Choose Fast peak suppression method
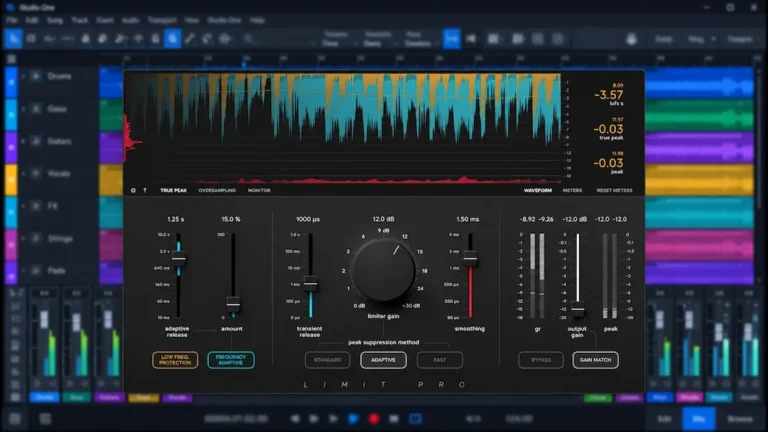Screen dimensions: 768x432 click(x=439, y=360)
